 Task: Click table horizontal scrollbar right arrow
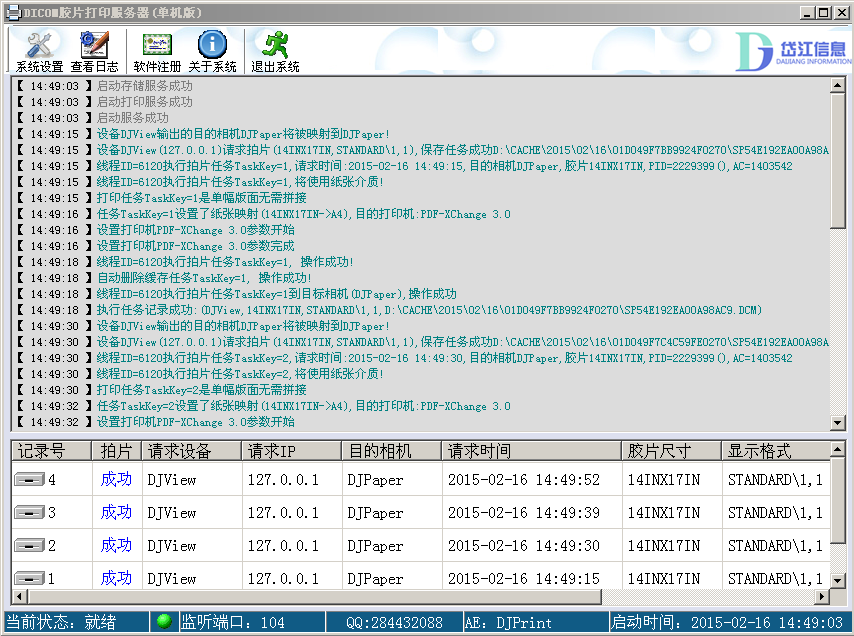822,596
